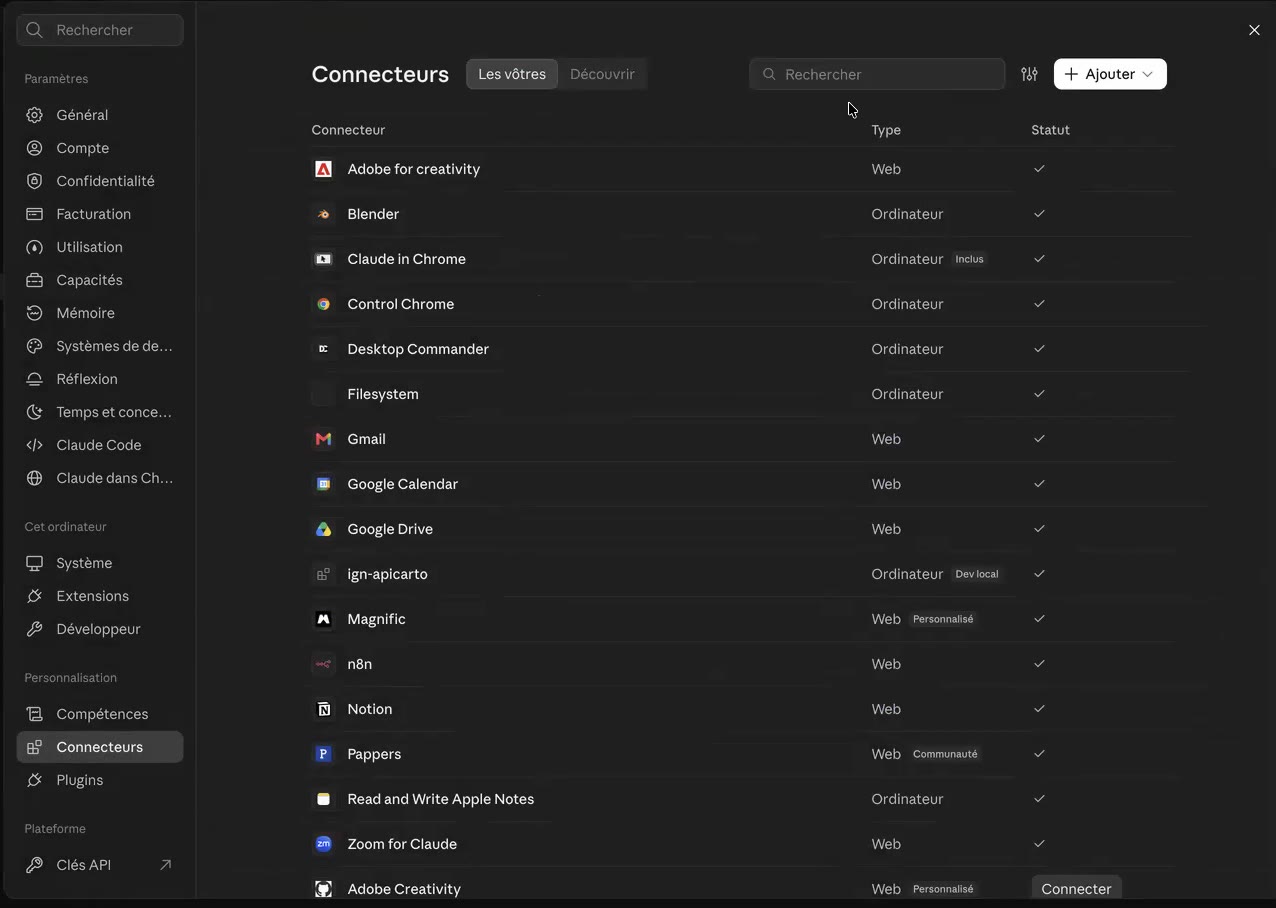The height and width of the screenshot is (908, 1276).
Task: Click the ign-apicarto connector icon
Action: [323, 574]
